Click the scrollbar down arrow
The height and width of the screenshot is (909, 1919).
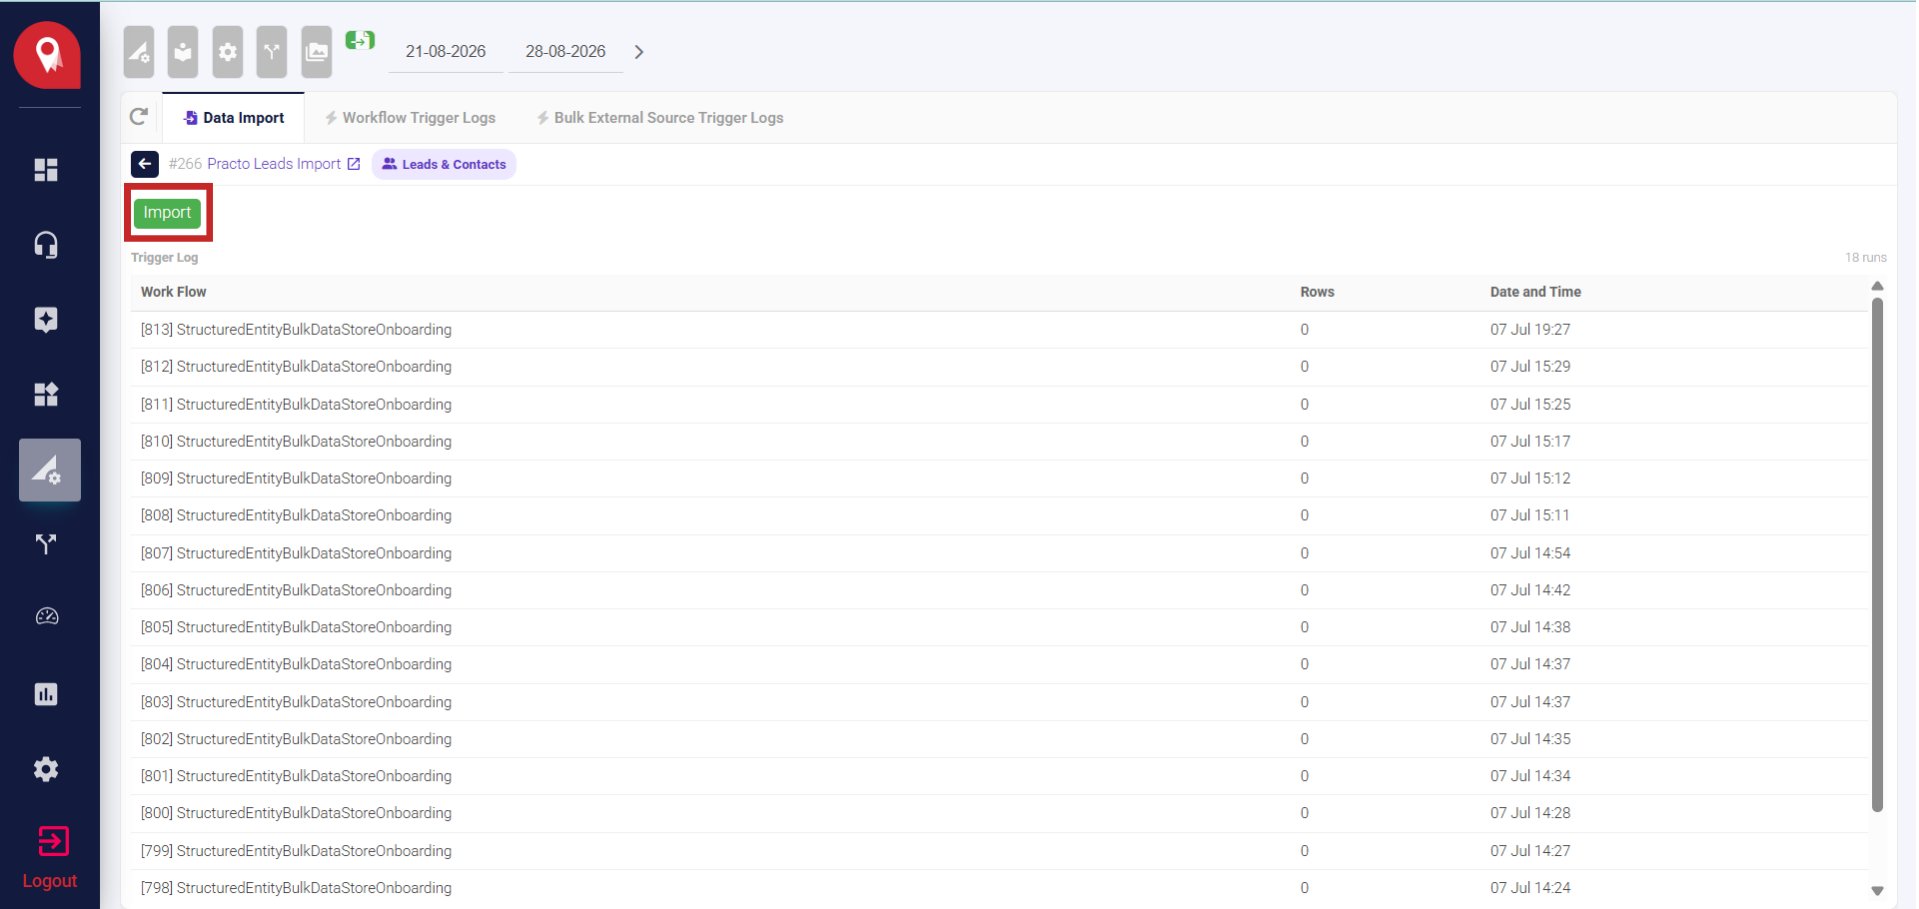point(1877,890)
